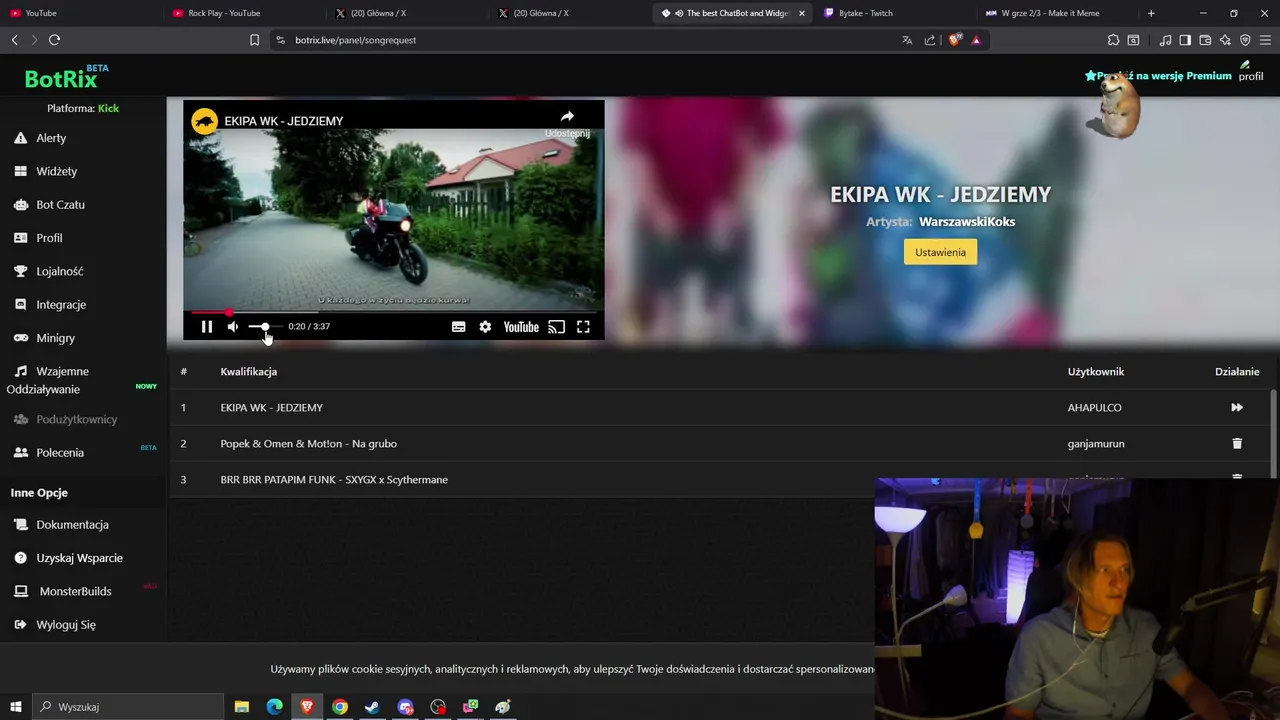
Task: Select Przejdź na wersję Premium link
Action: [x=1158, y=76]
